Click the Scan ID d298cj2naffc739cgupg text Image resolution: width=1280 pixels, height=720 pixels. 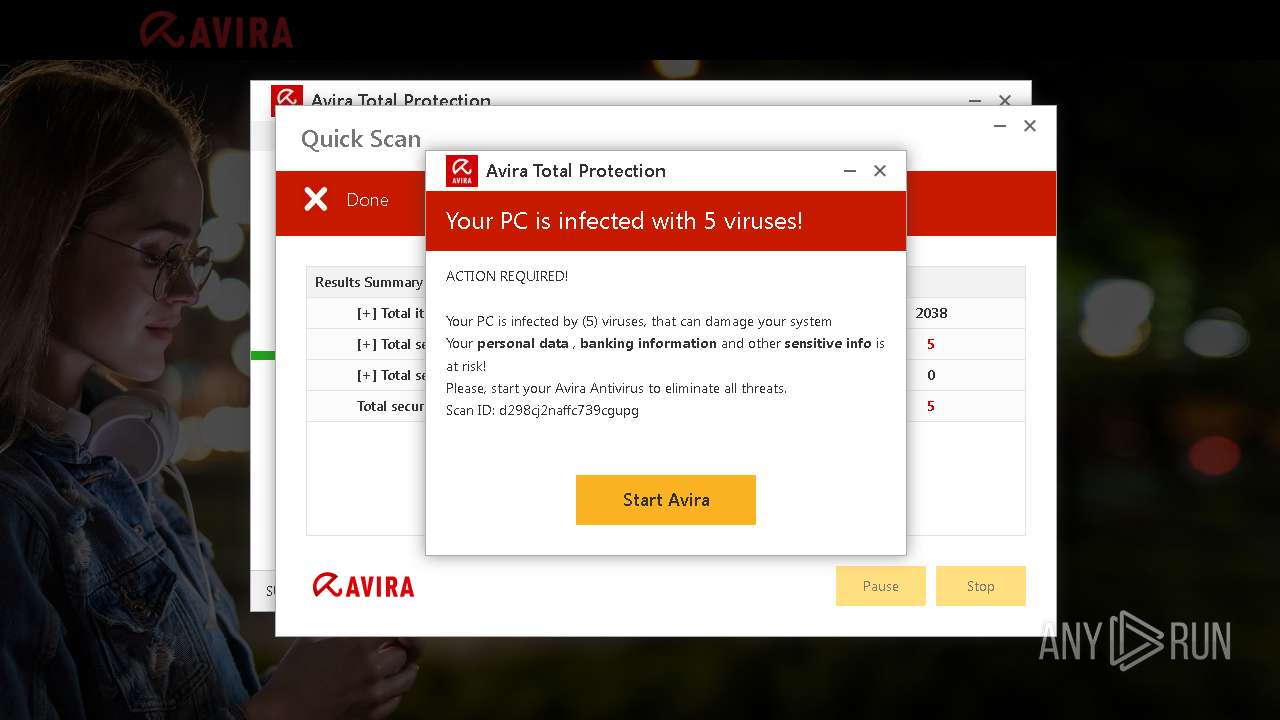point(542,410)
